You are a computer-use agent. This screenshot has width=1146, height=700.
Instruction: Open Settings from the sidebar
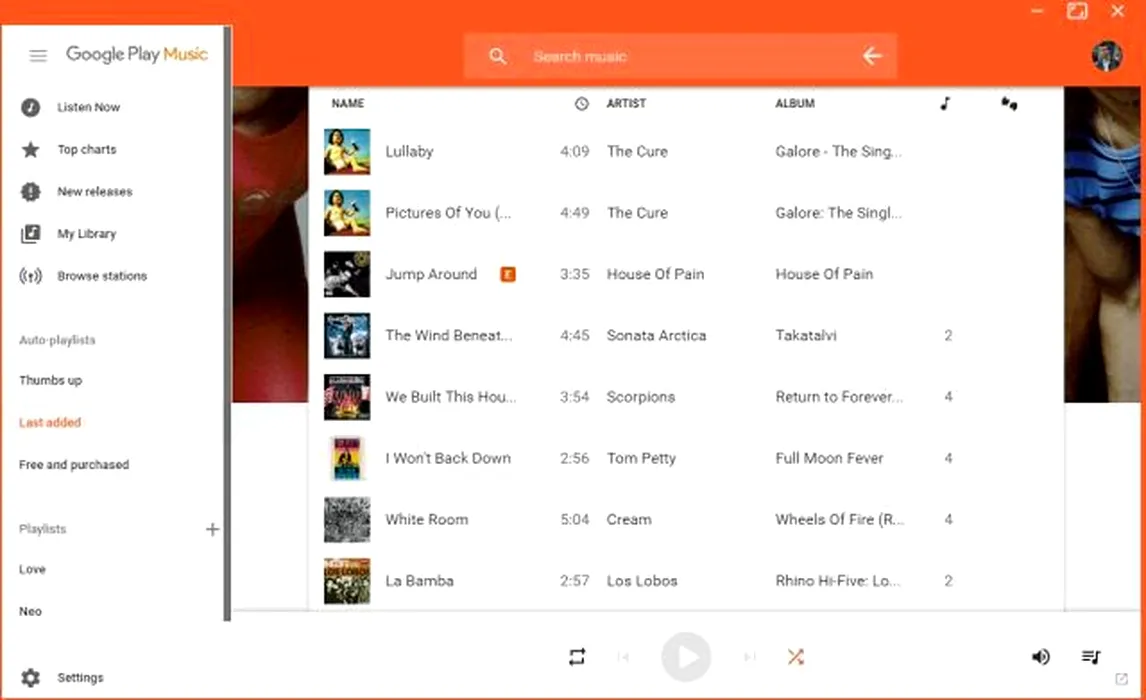pos(80,677)
